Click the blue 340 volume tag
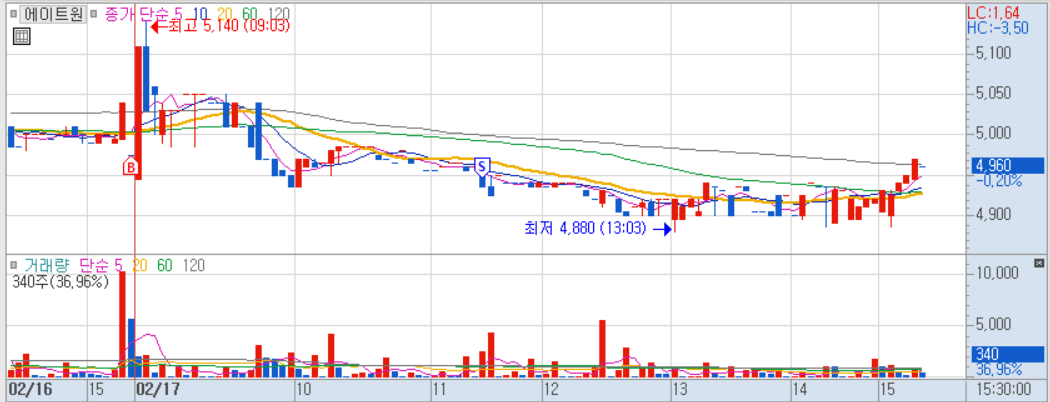 click(x=1008, y=354)
